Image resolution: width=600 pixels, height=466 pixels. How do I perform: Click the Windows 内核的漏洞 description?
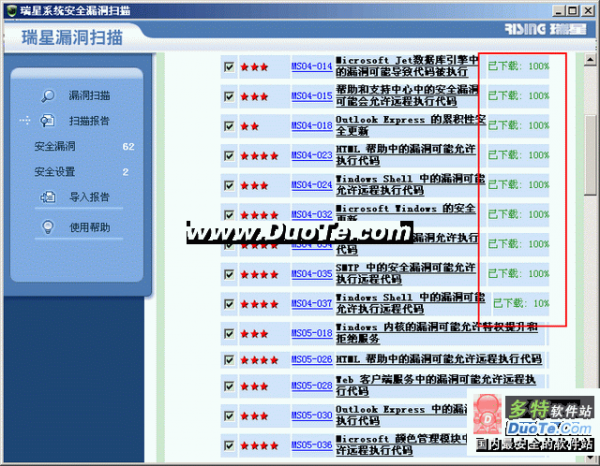click(x=437, y=333)
